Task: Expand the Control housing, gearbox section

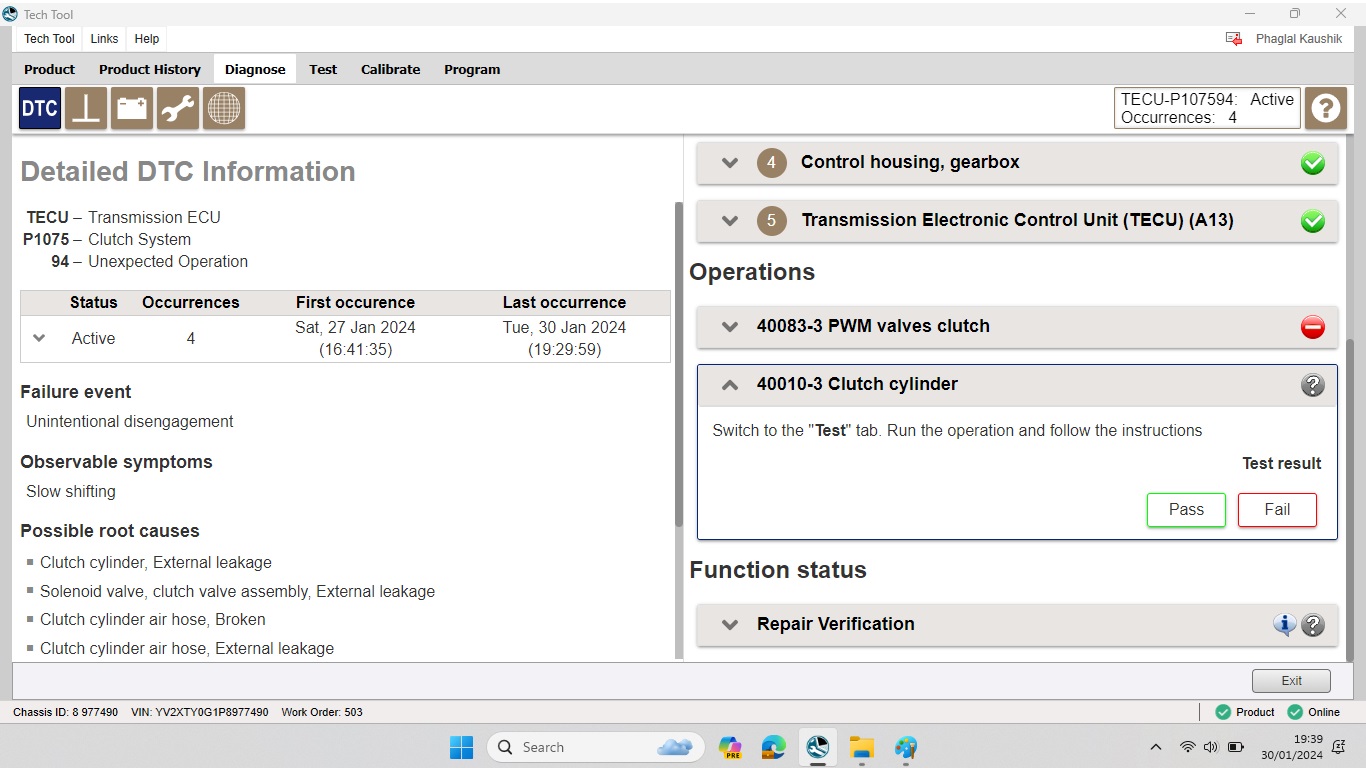Action: click(x=730, y=163)
